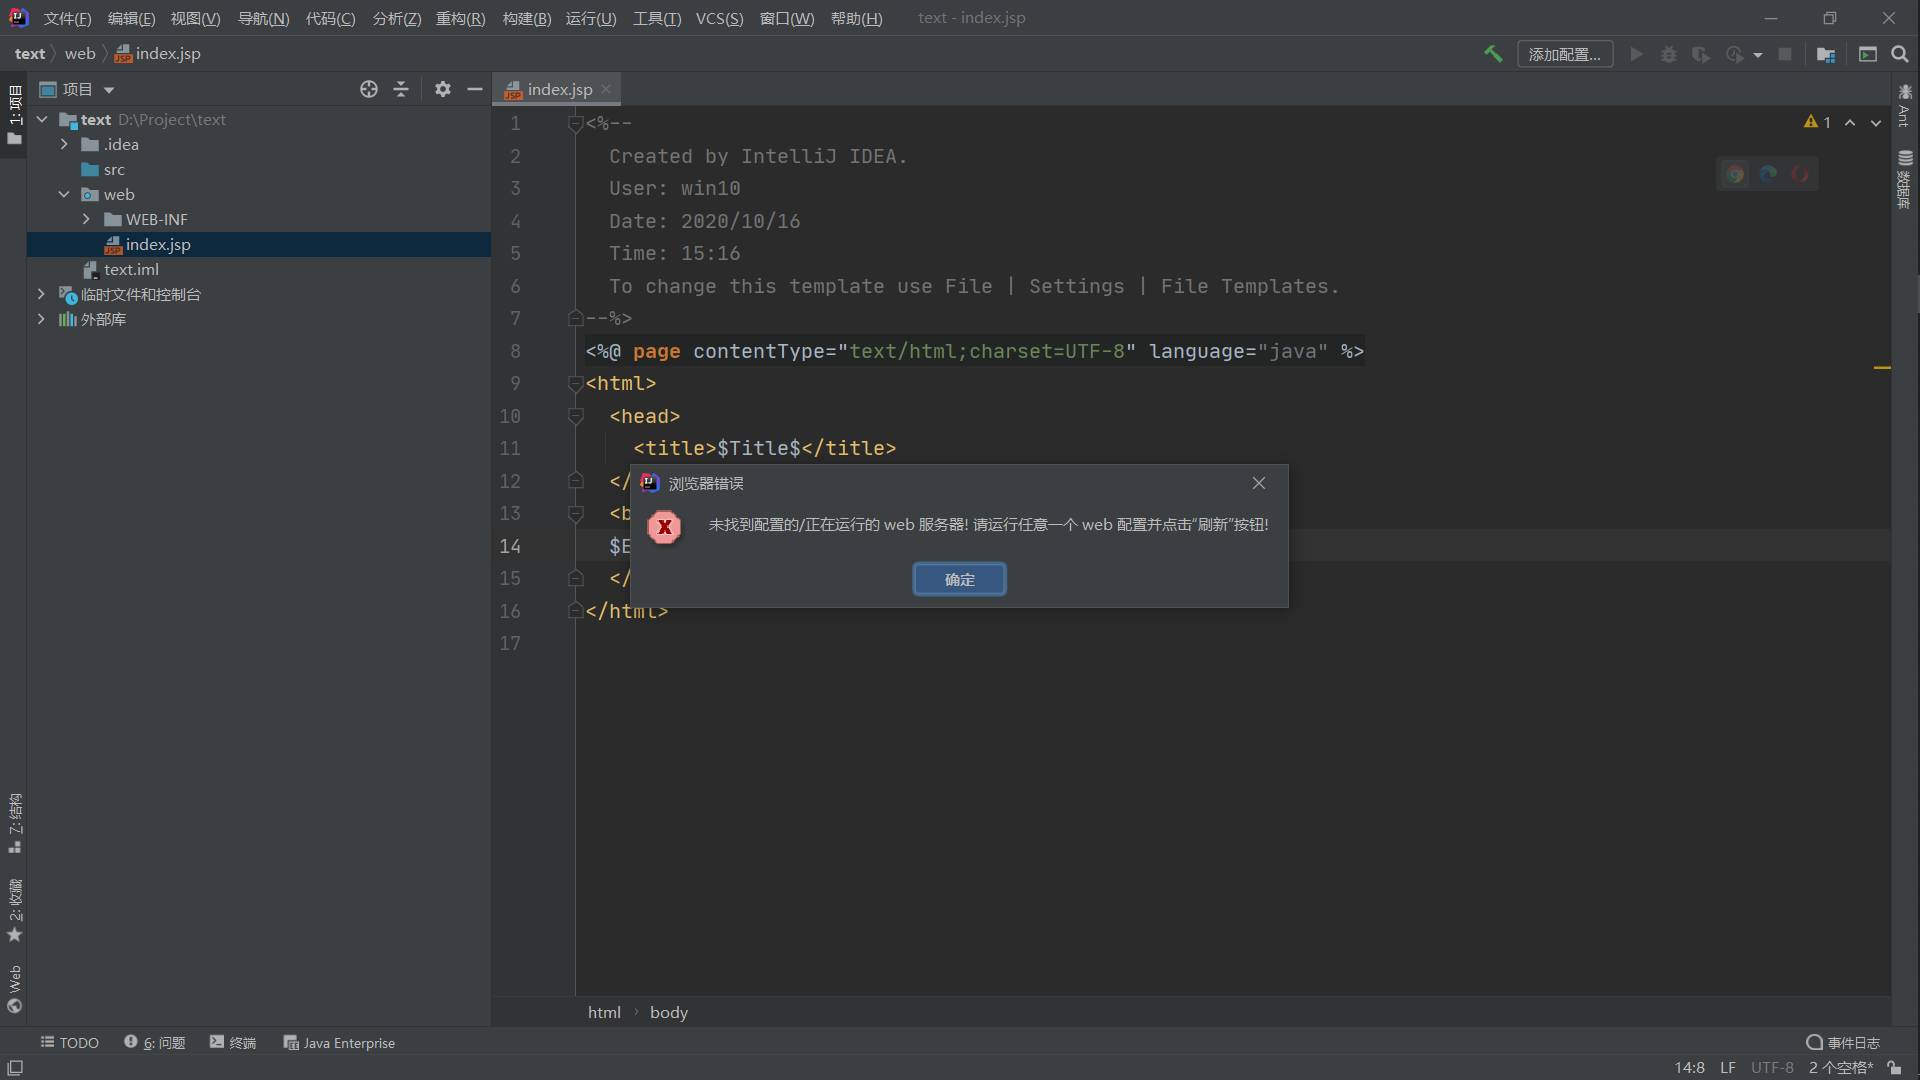Open the VCS(S) menu
The width and height of the screenshot is (1920, 1080).
tap(719, 18)
